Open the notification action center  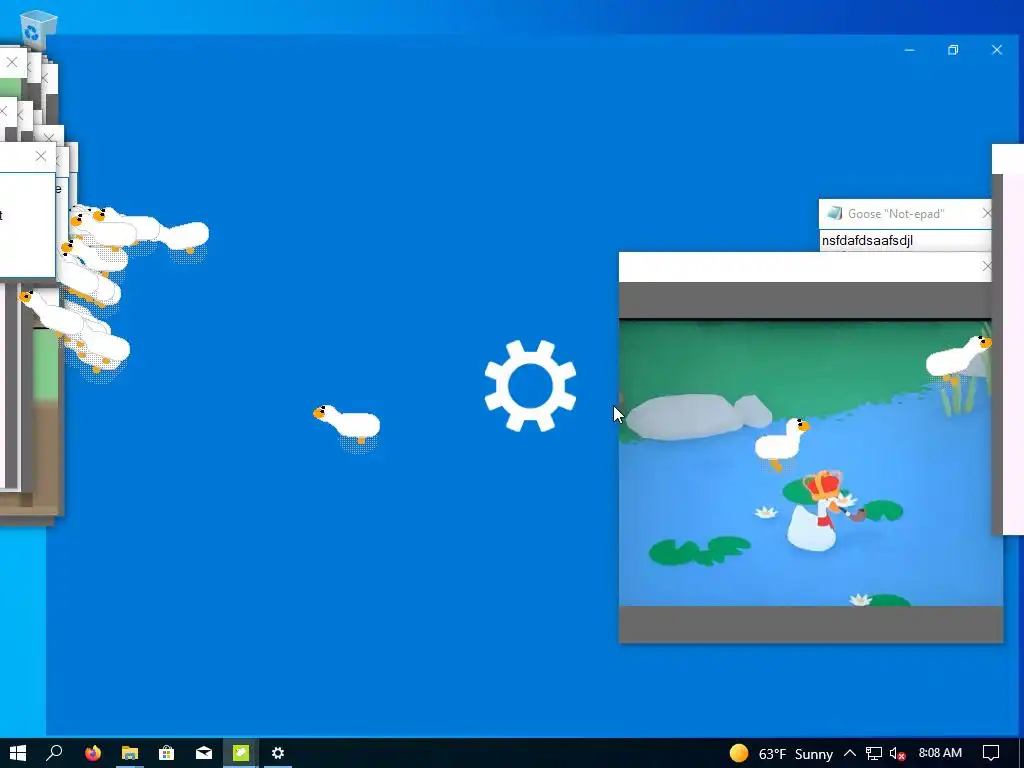[x=991, y=753]
